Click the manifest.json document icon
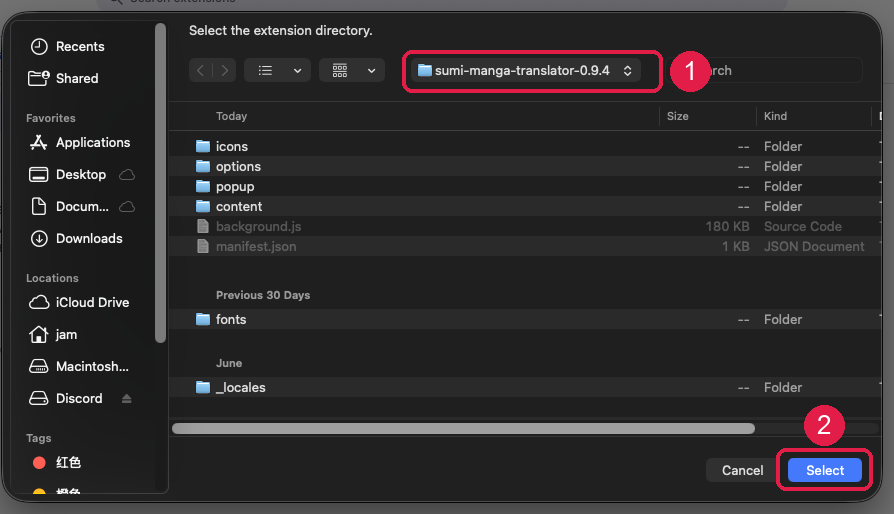 (x=203, y=246)
